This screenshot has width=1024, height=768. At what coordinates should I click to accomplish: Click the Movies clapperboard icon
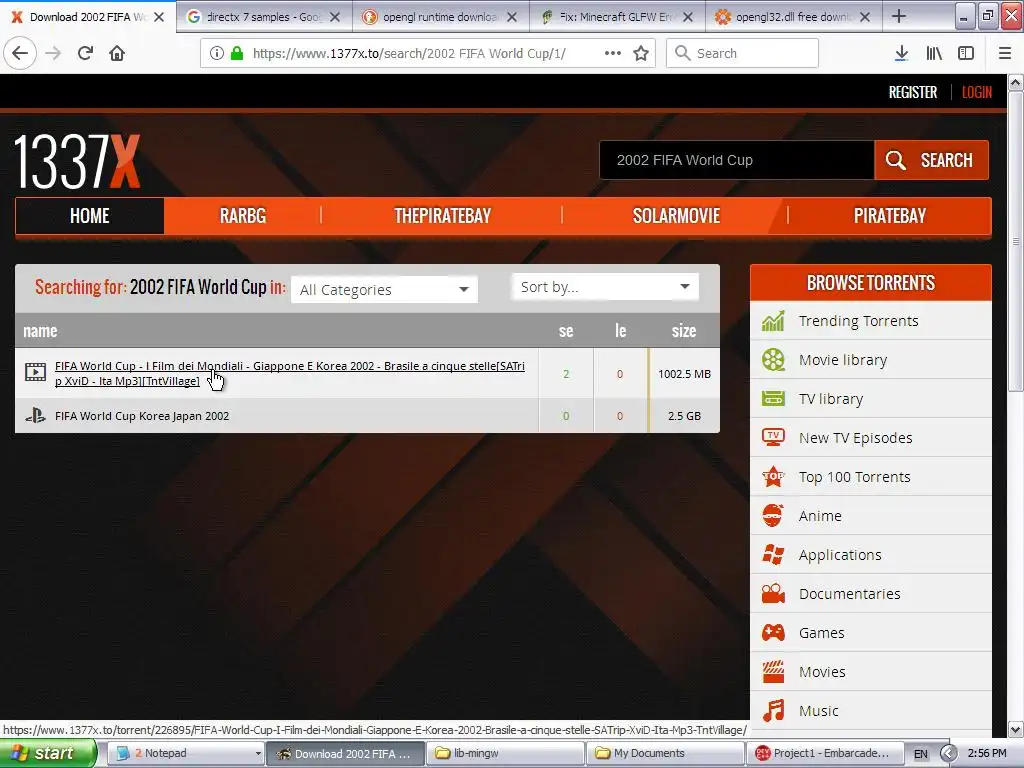(x=773, y=671)
